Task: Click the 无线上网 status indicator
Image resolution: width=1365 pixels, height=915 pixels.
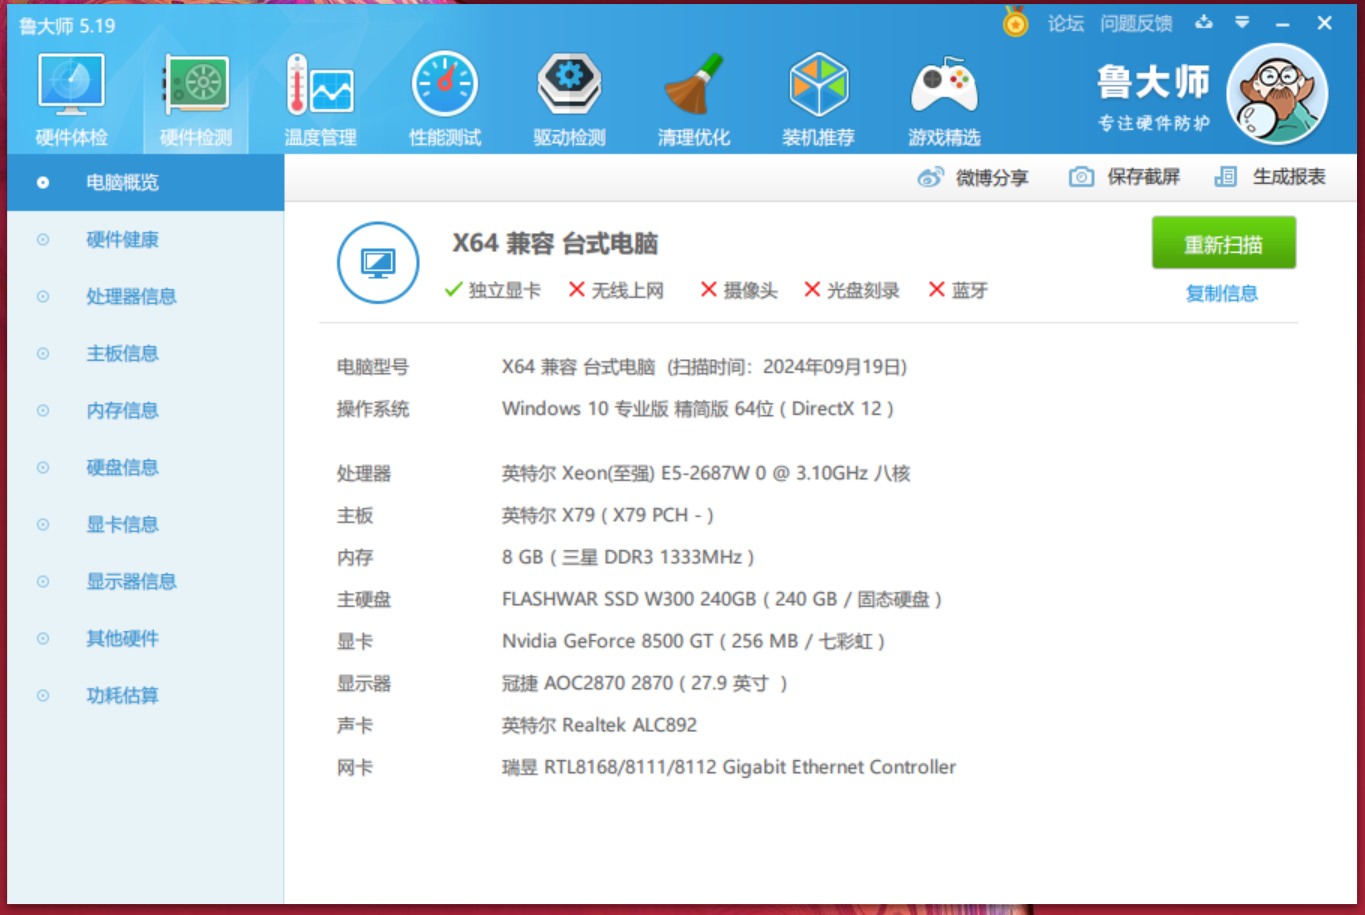Action: [x=616, y=290]
